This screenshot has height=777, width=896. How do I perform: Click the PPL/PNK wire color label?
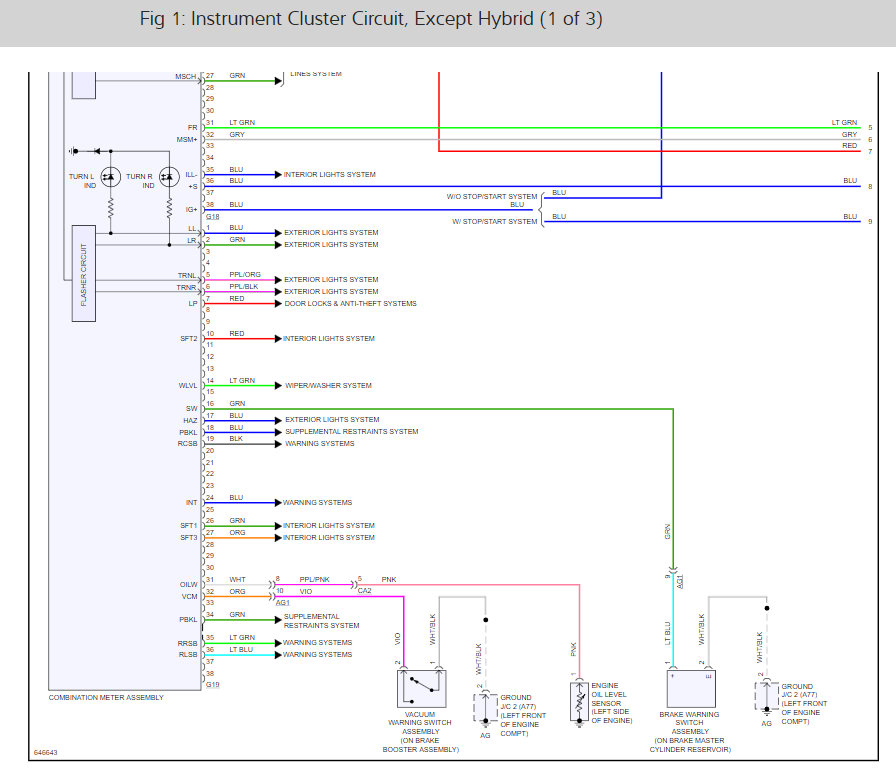point(314,579)
